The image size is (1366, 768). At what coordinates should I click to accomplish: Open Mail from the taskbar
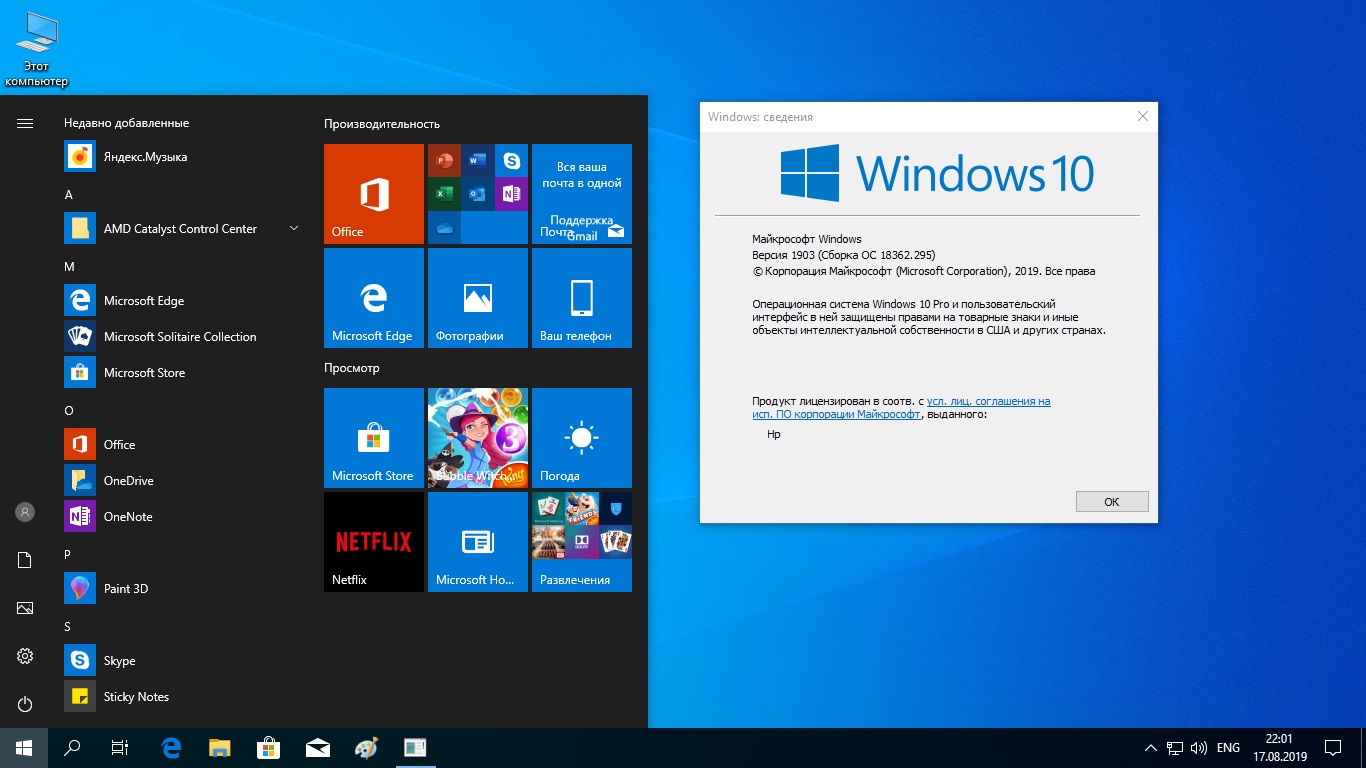click(318, 748)
